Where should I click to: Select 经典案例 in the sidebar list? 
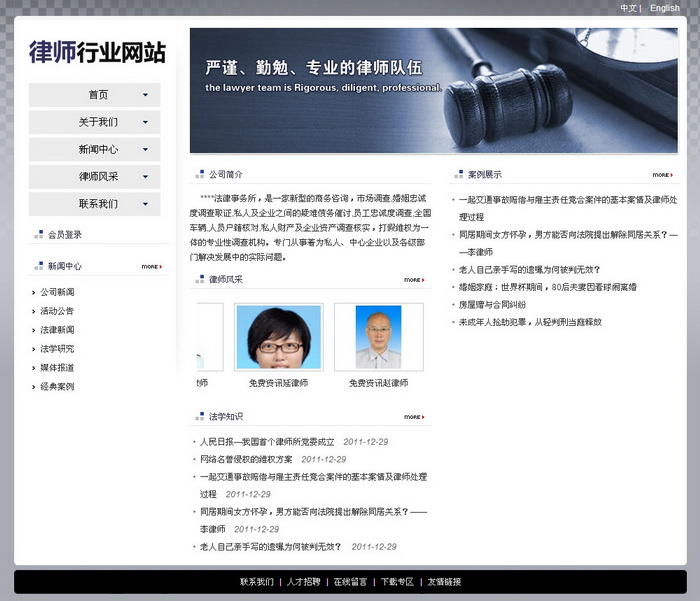[57, 386]
